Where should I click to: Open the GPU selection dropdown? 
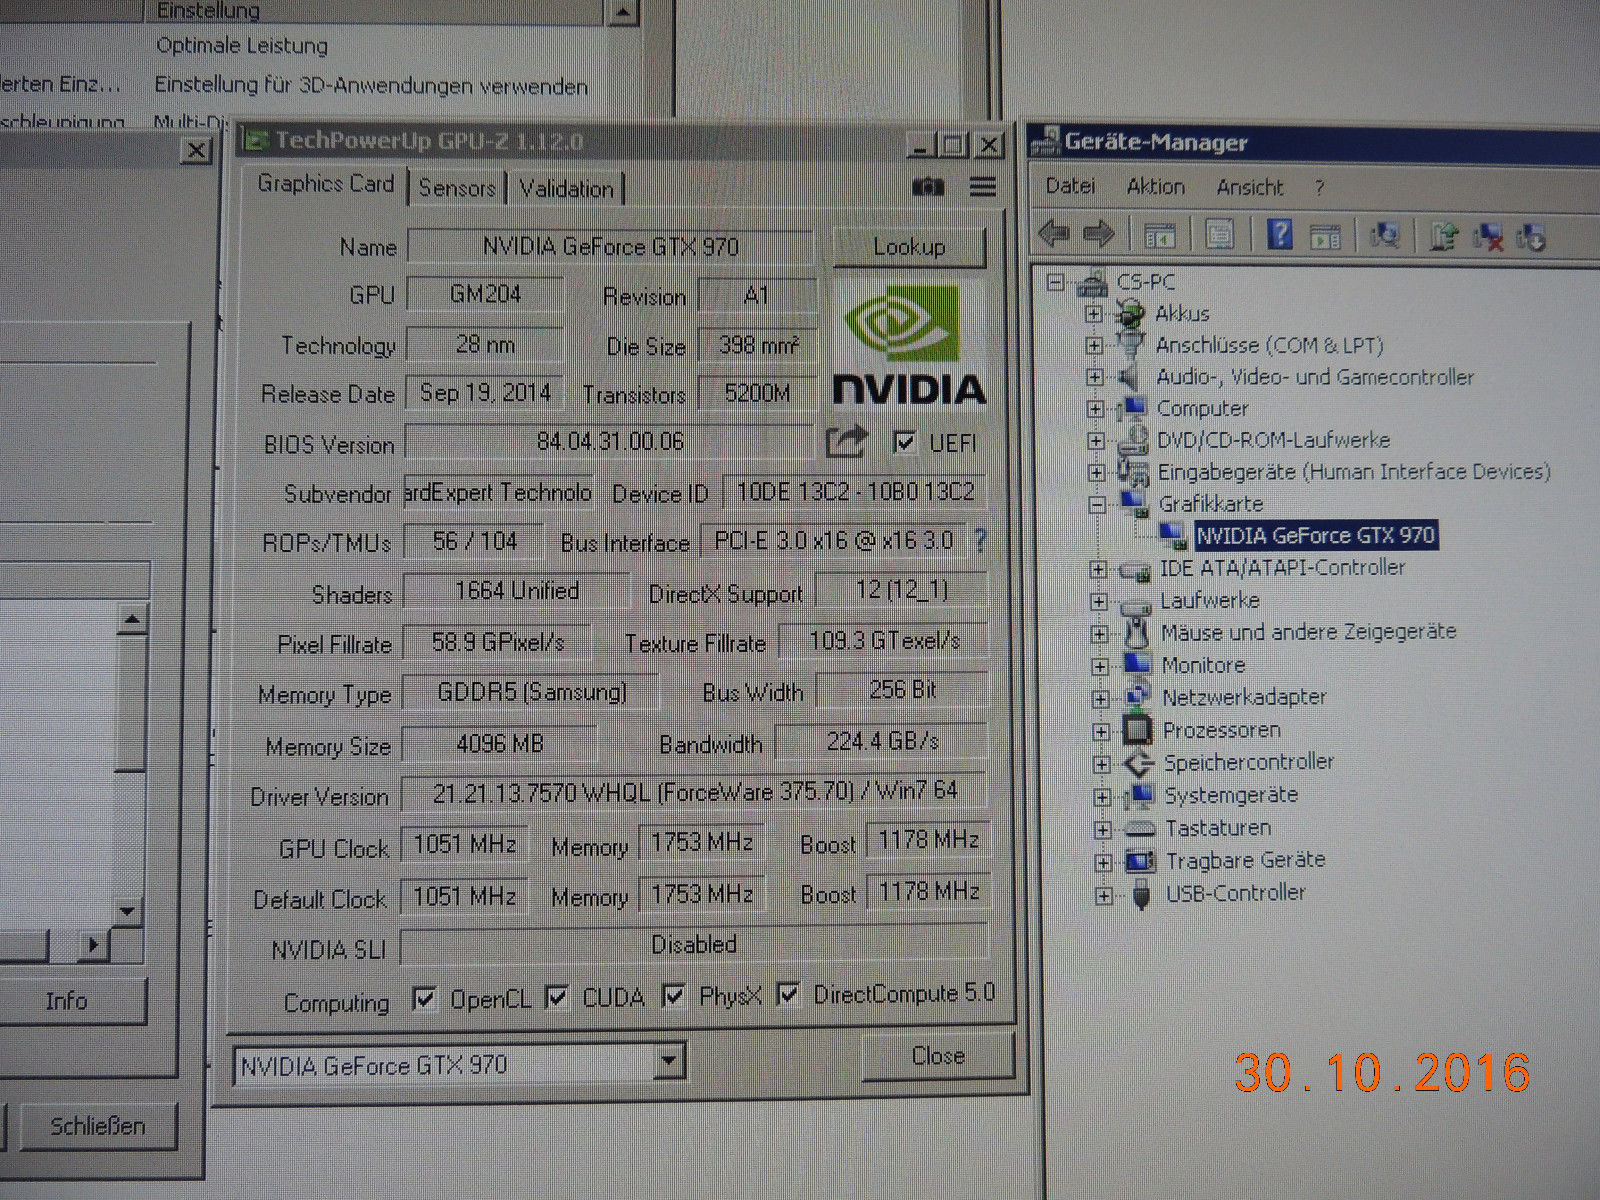click(670, 1059)
